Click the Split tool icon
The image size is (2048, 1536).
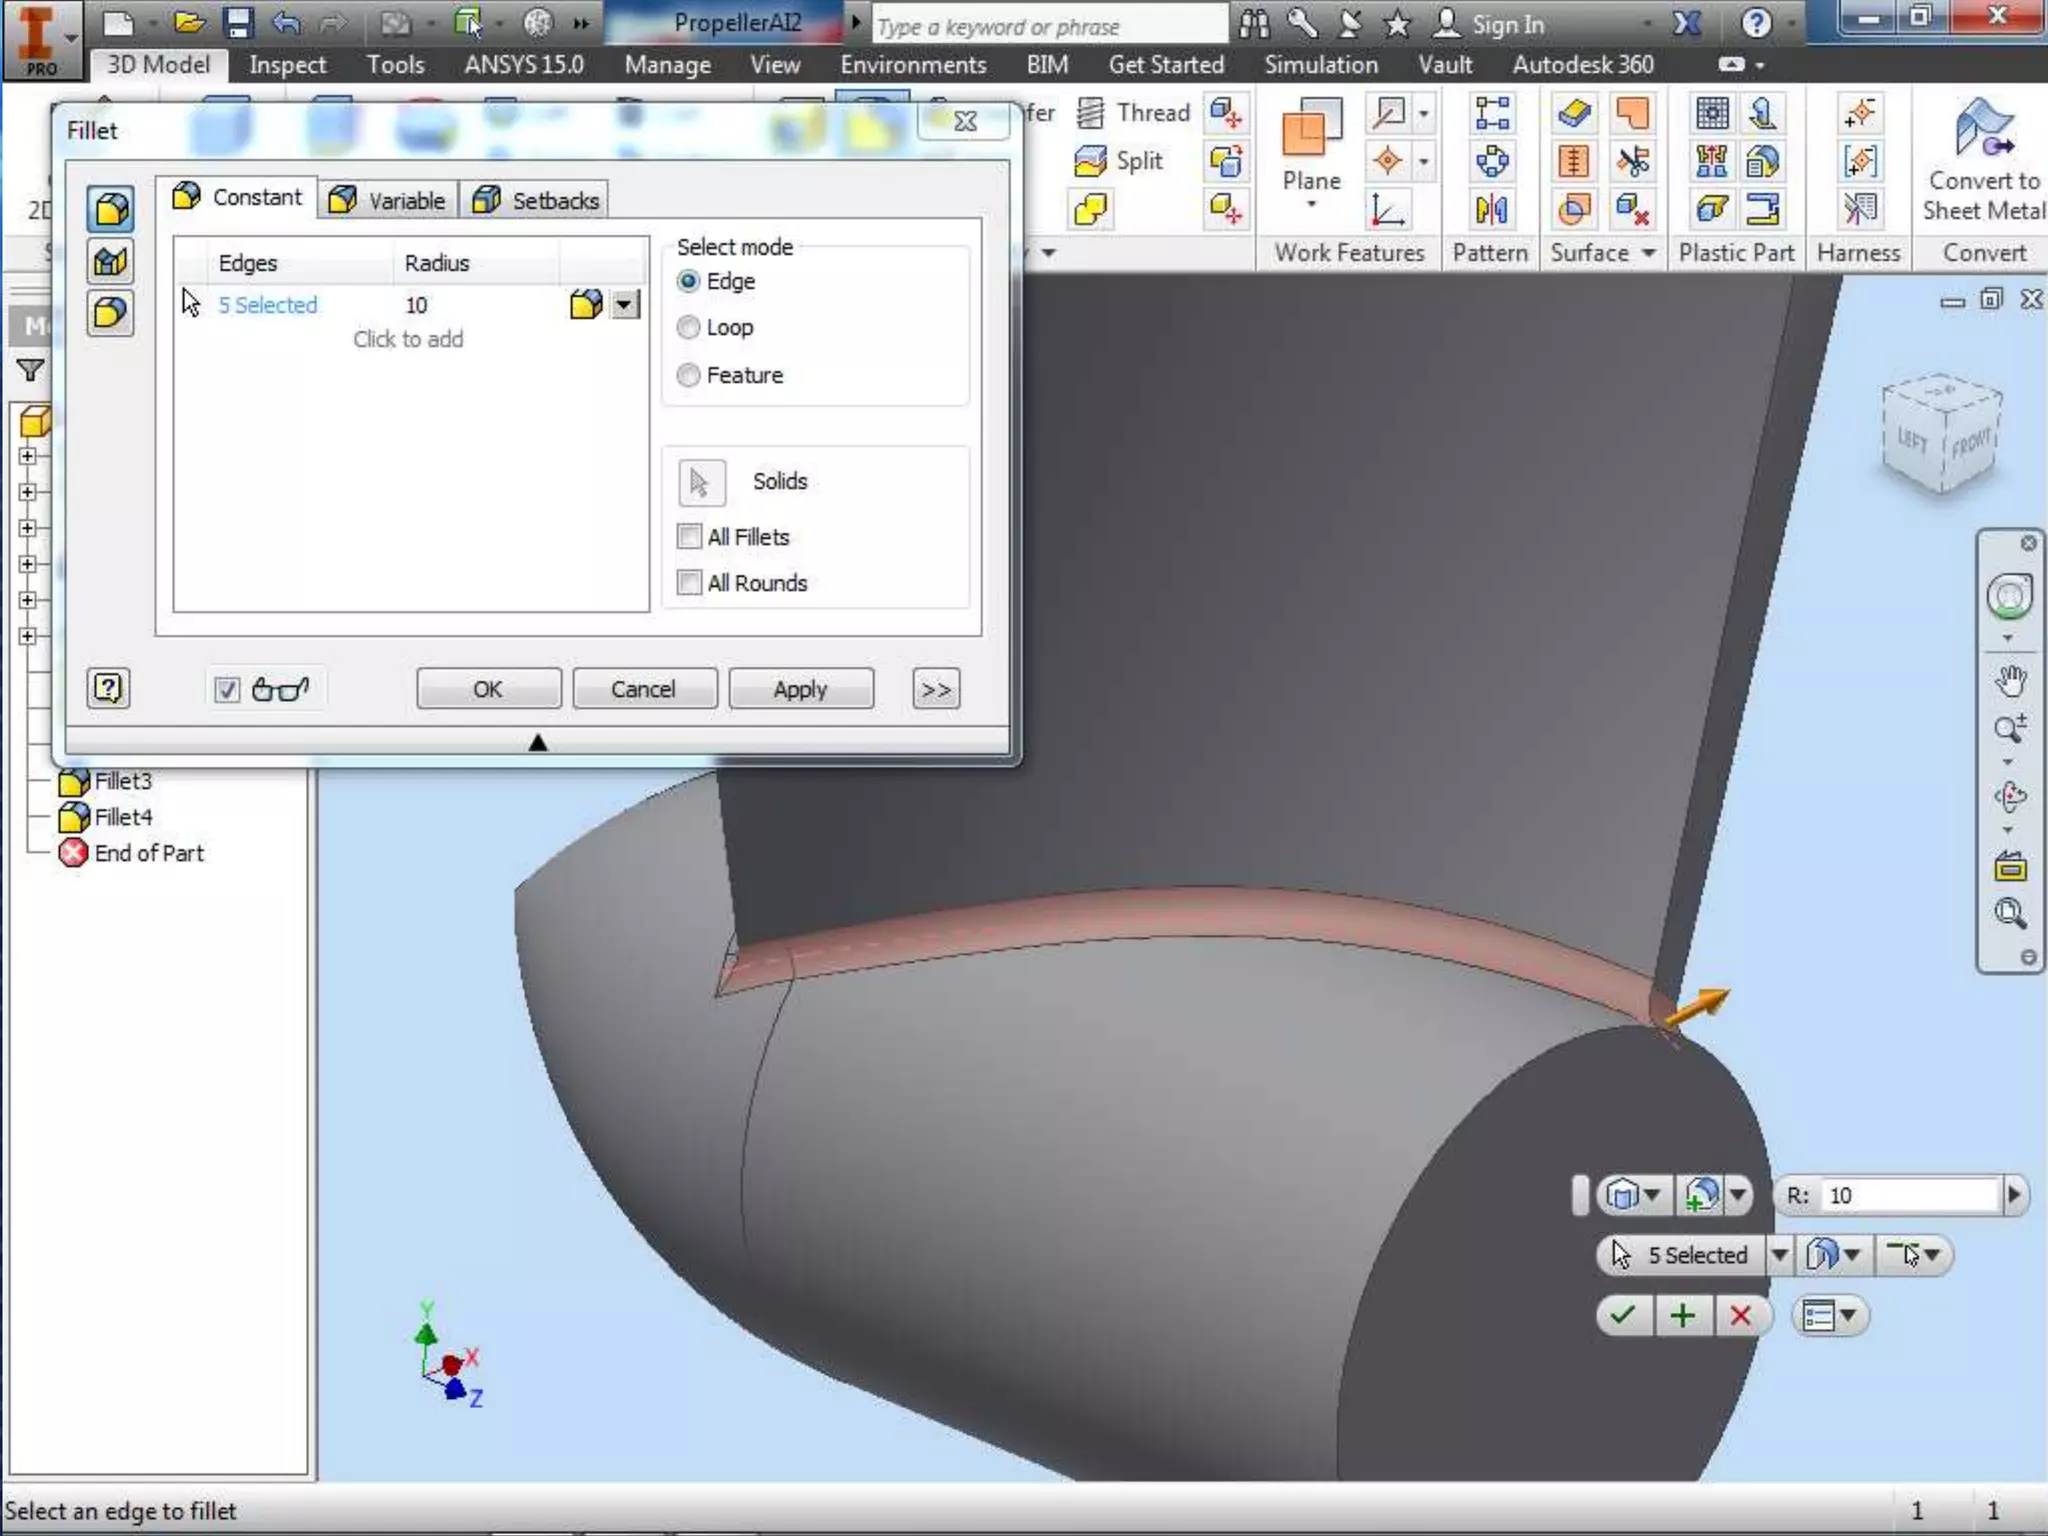click(1091, 161)
